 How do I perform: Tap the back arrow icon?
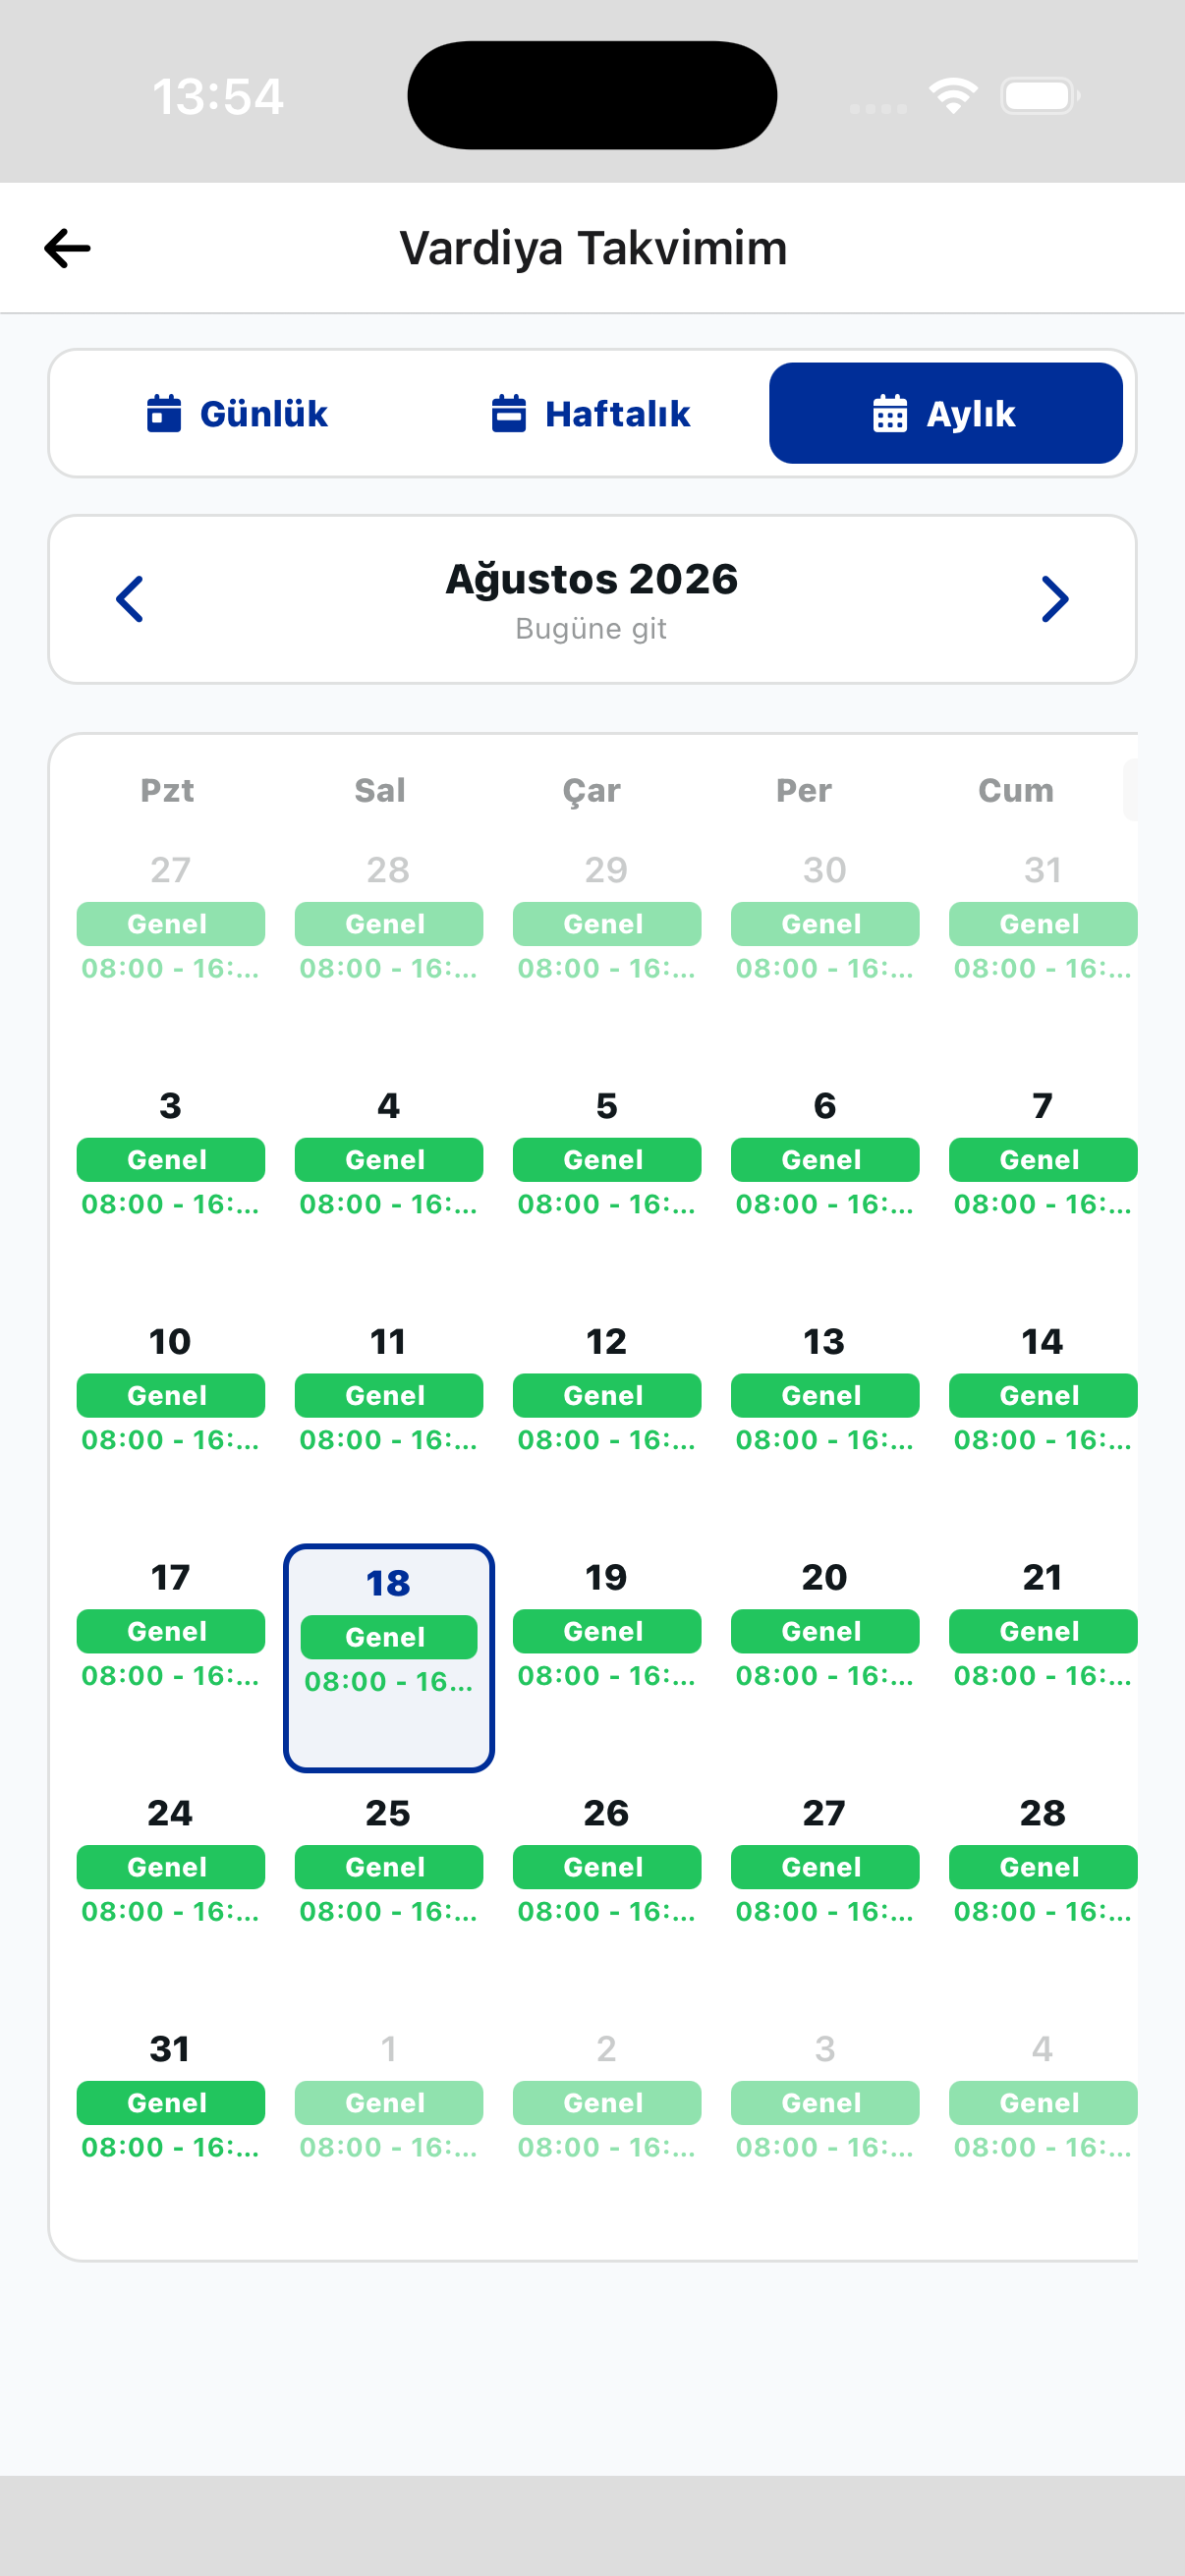[x=67, y=248]
